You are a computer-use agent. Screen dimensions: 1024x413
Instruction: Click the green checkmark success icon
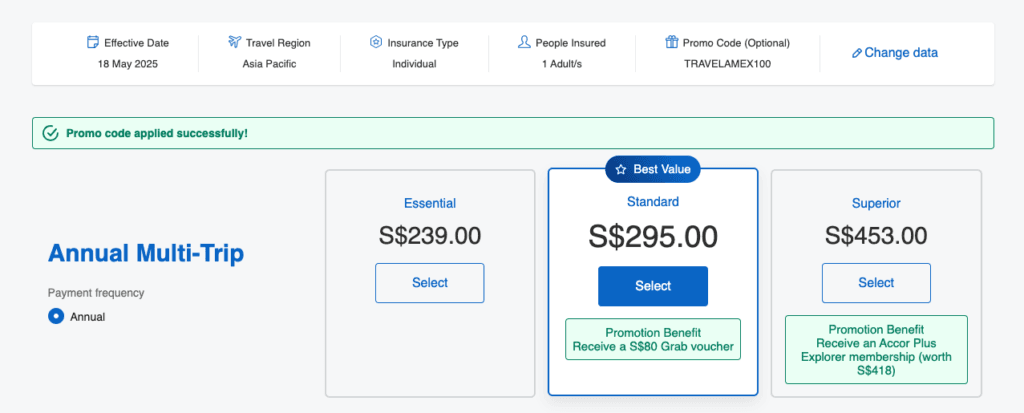click(50, 133)
